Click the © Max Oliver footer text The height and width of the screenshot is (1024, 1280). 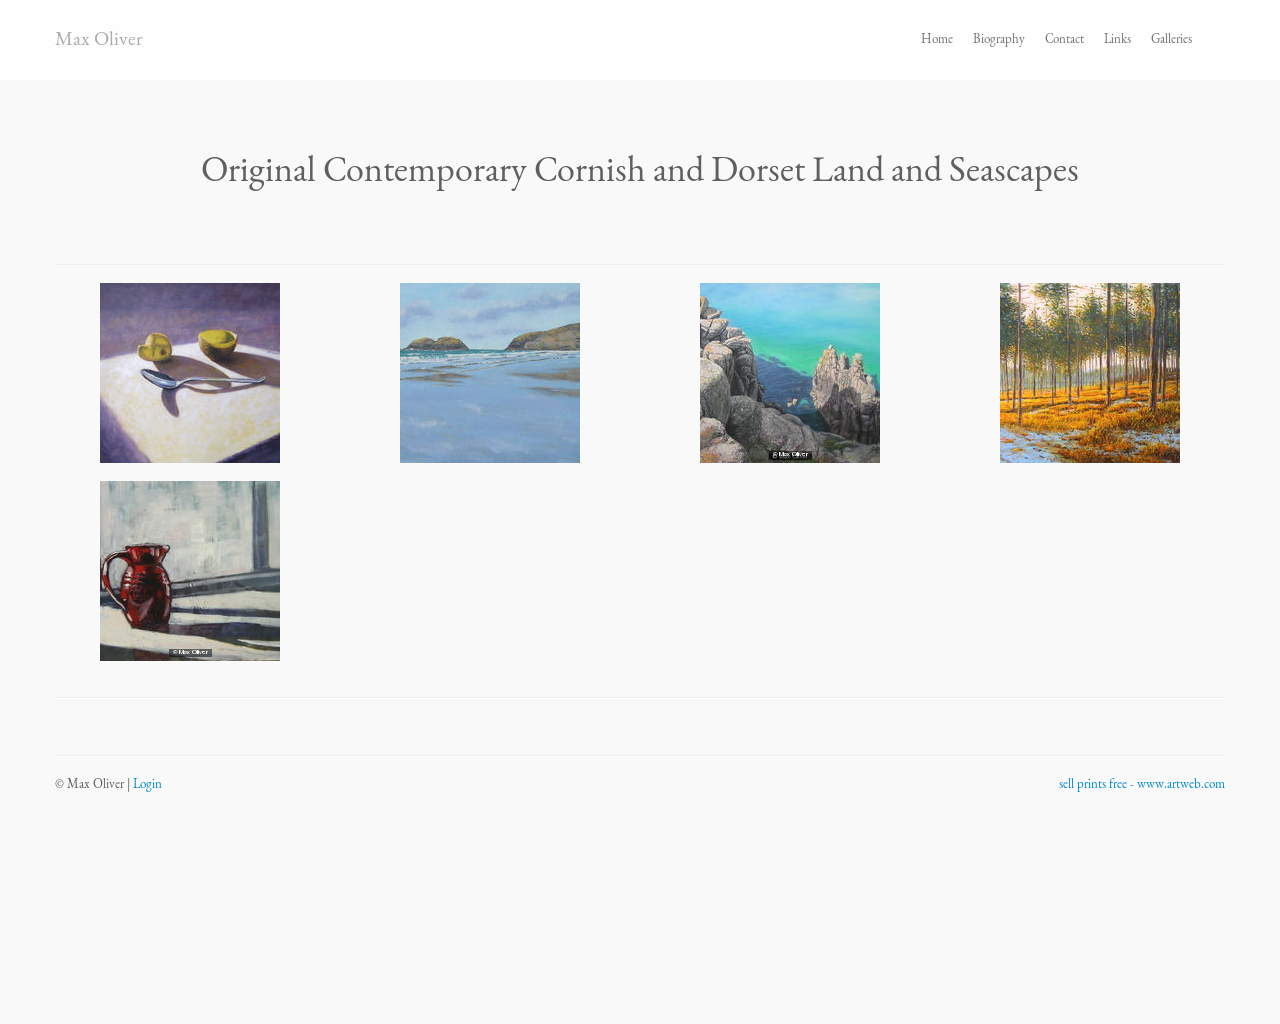coord(90,784)
